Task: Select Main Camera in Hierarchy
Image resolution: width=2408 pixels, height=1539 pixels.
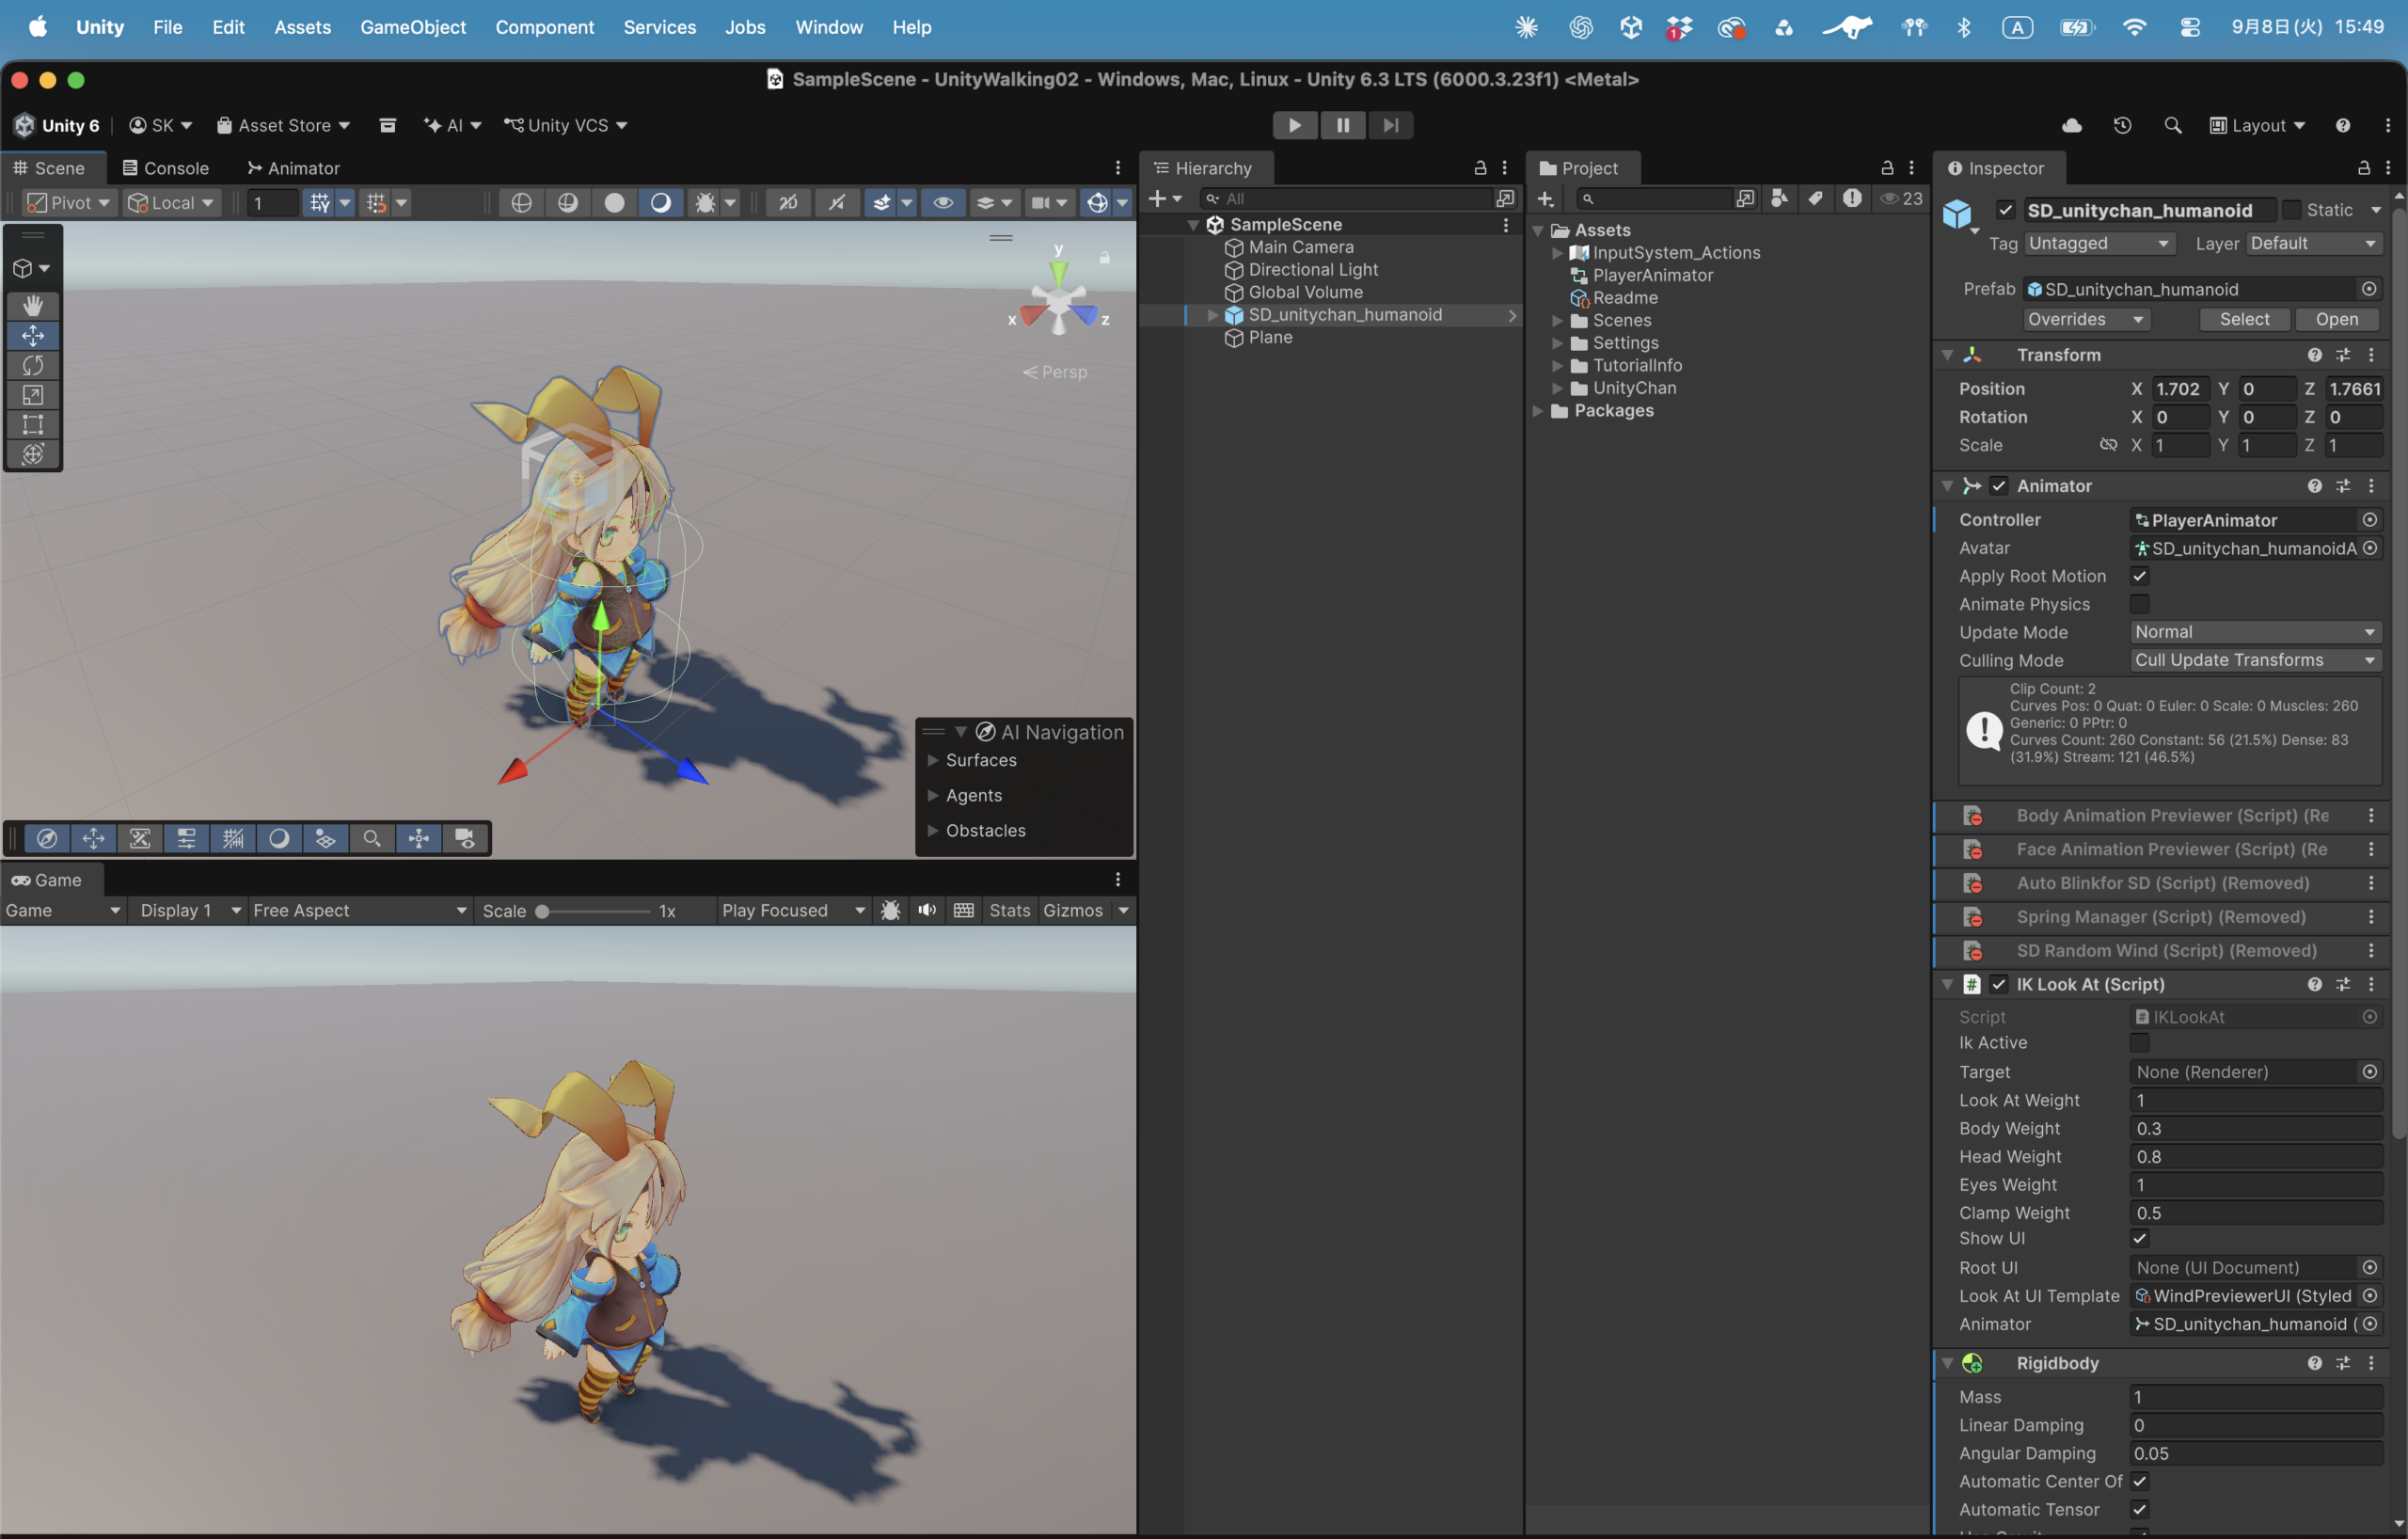Action: (x=1300, y=247)
